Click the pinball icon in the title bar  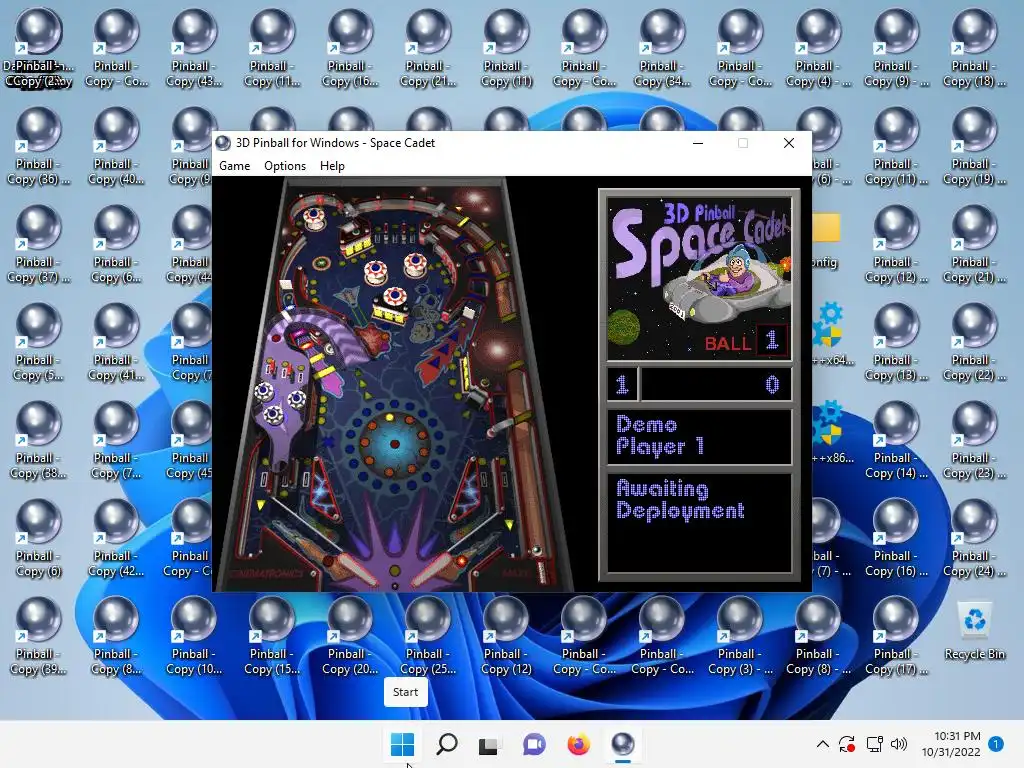(x=223, y=143)
